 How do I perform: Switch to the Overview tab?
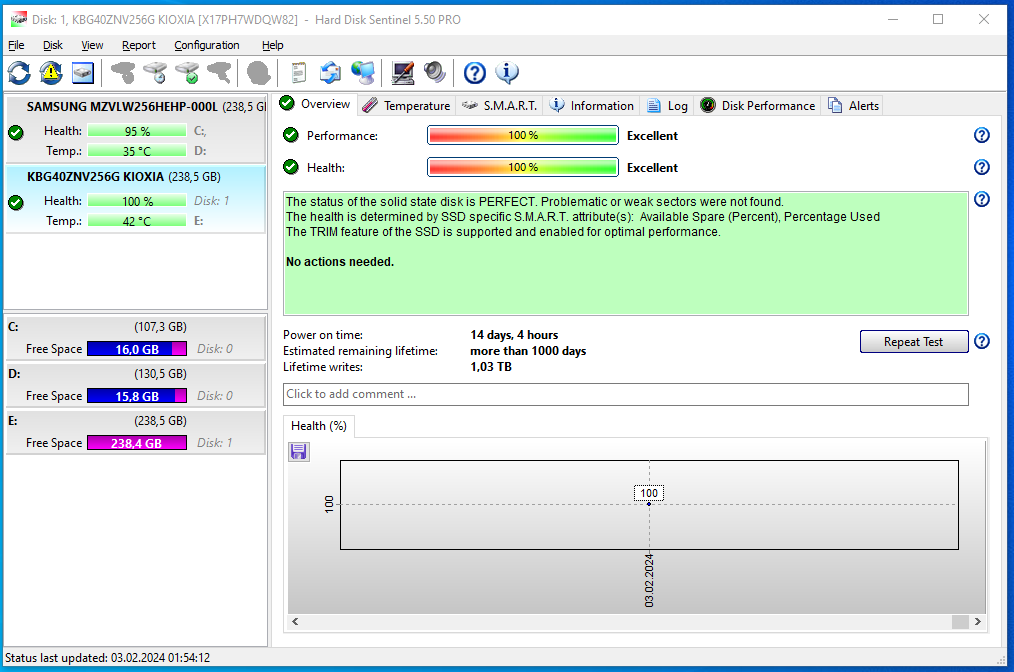coord(315,104)
